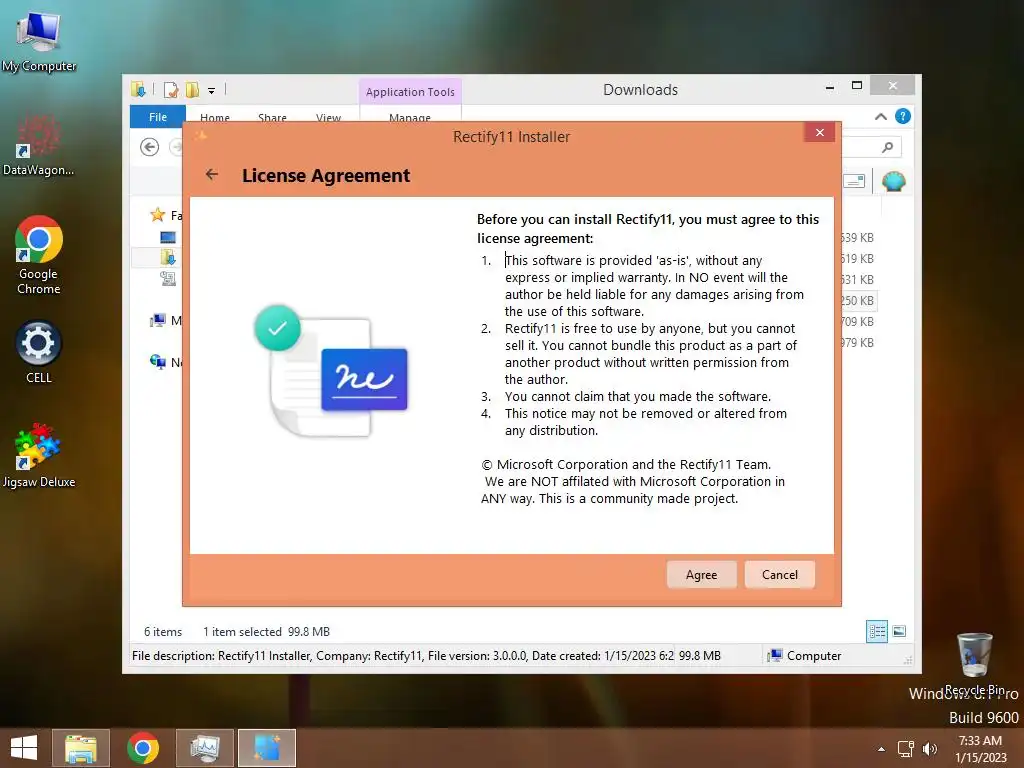Select the Downloads item in navigation pane
Viewport: 1024px width, 768px height.
(x=168, y=257)
